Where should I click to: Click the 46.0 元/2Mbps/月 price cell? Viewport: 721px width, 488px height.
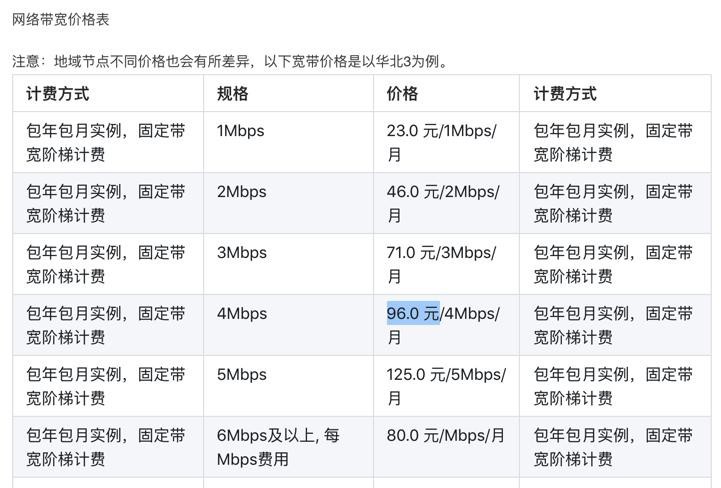446,203
